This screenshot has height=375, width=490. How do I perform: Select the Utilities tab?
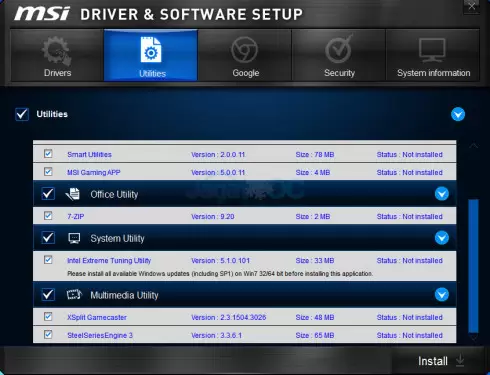coord(151,55)
